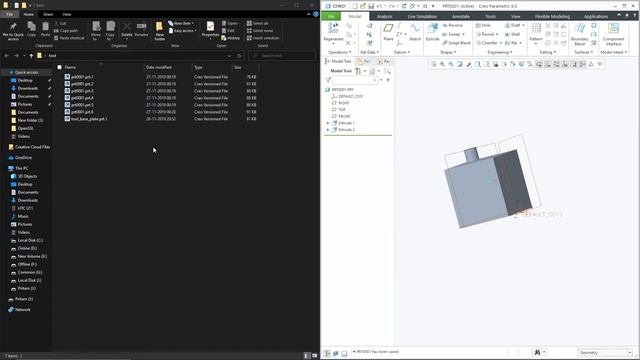This screenshot has height=360, width=640.
Task: Click the Explorer search box
Action: [282, 56]
